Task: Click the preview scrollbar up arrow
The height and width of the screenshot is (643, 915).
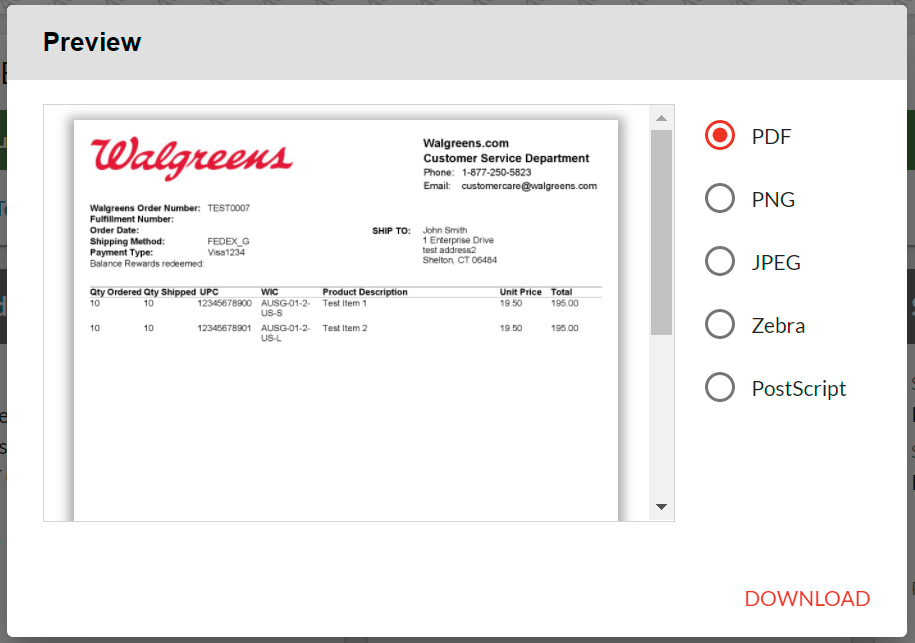Action: (x=661, y=118)
